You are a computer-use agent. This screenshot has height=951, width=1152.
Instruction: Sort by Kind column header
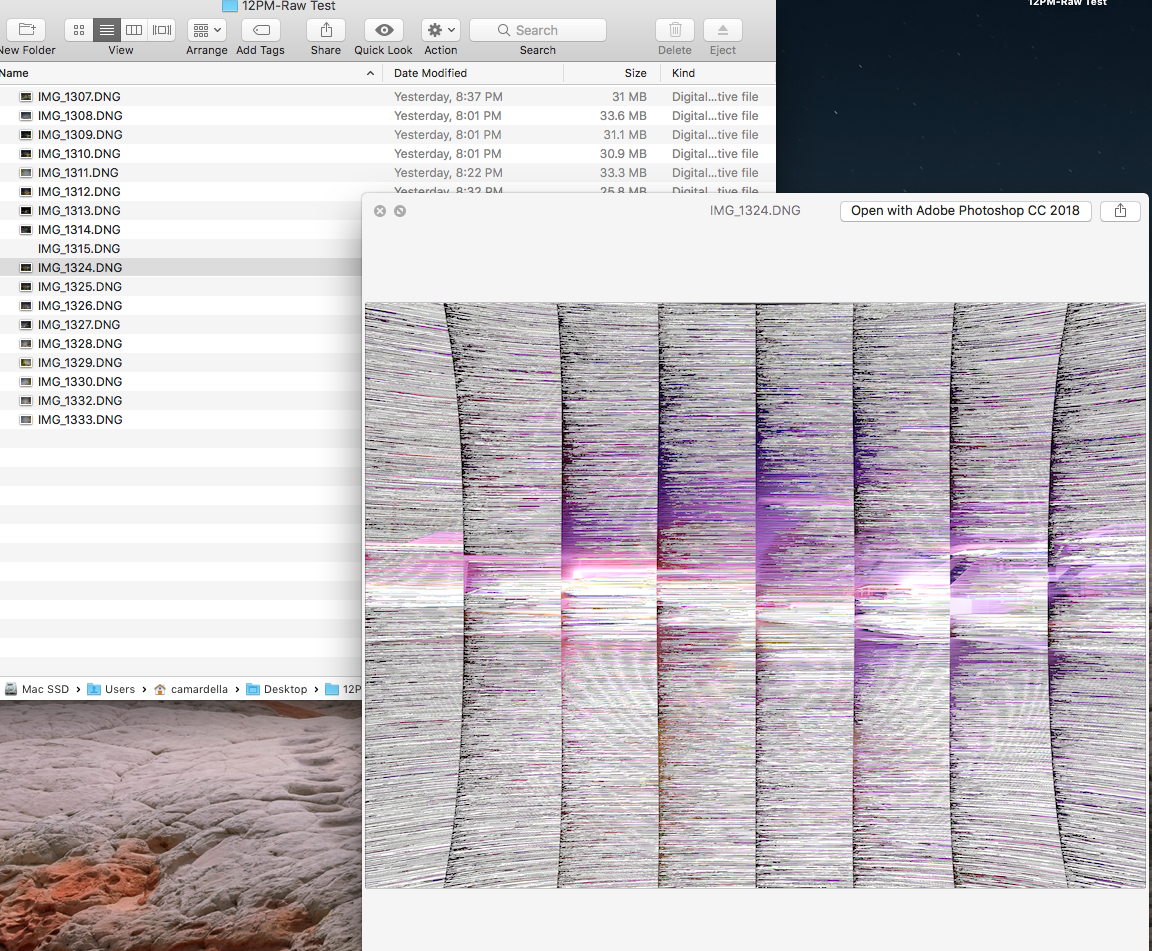pyautogui.click(x=683, y=73)
